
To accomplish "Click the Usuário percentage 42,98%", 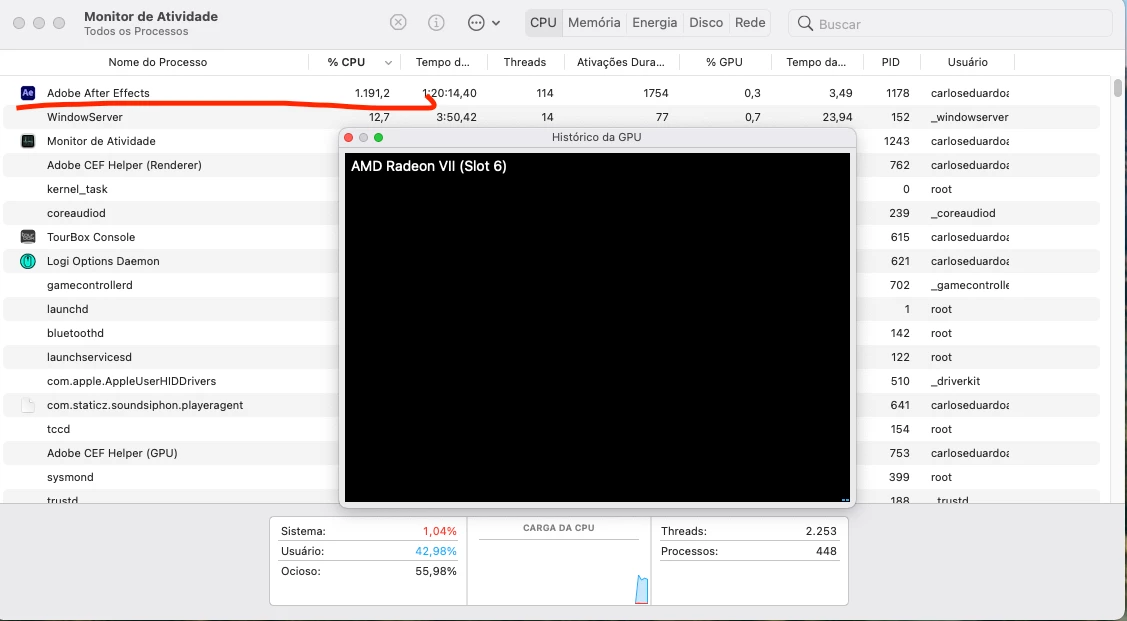I will point(436,551).
